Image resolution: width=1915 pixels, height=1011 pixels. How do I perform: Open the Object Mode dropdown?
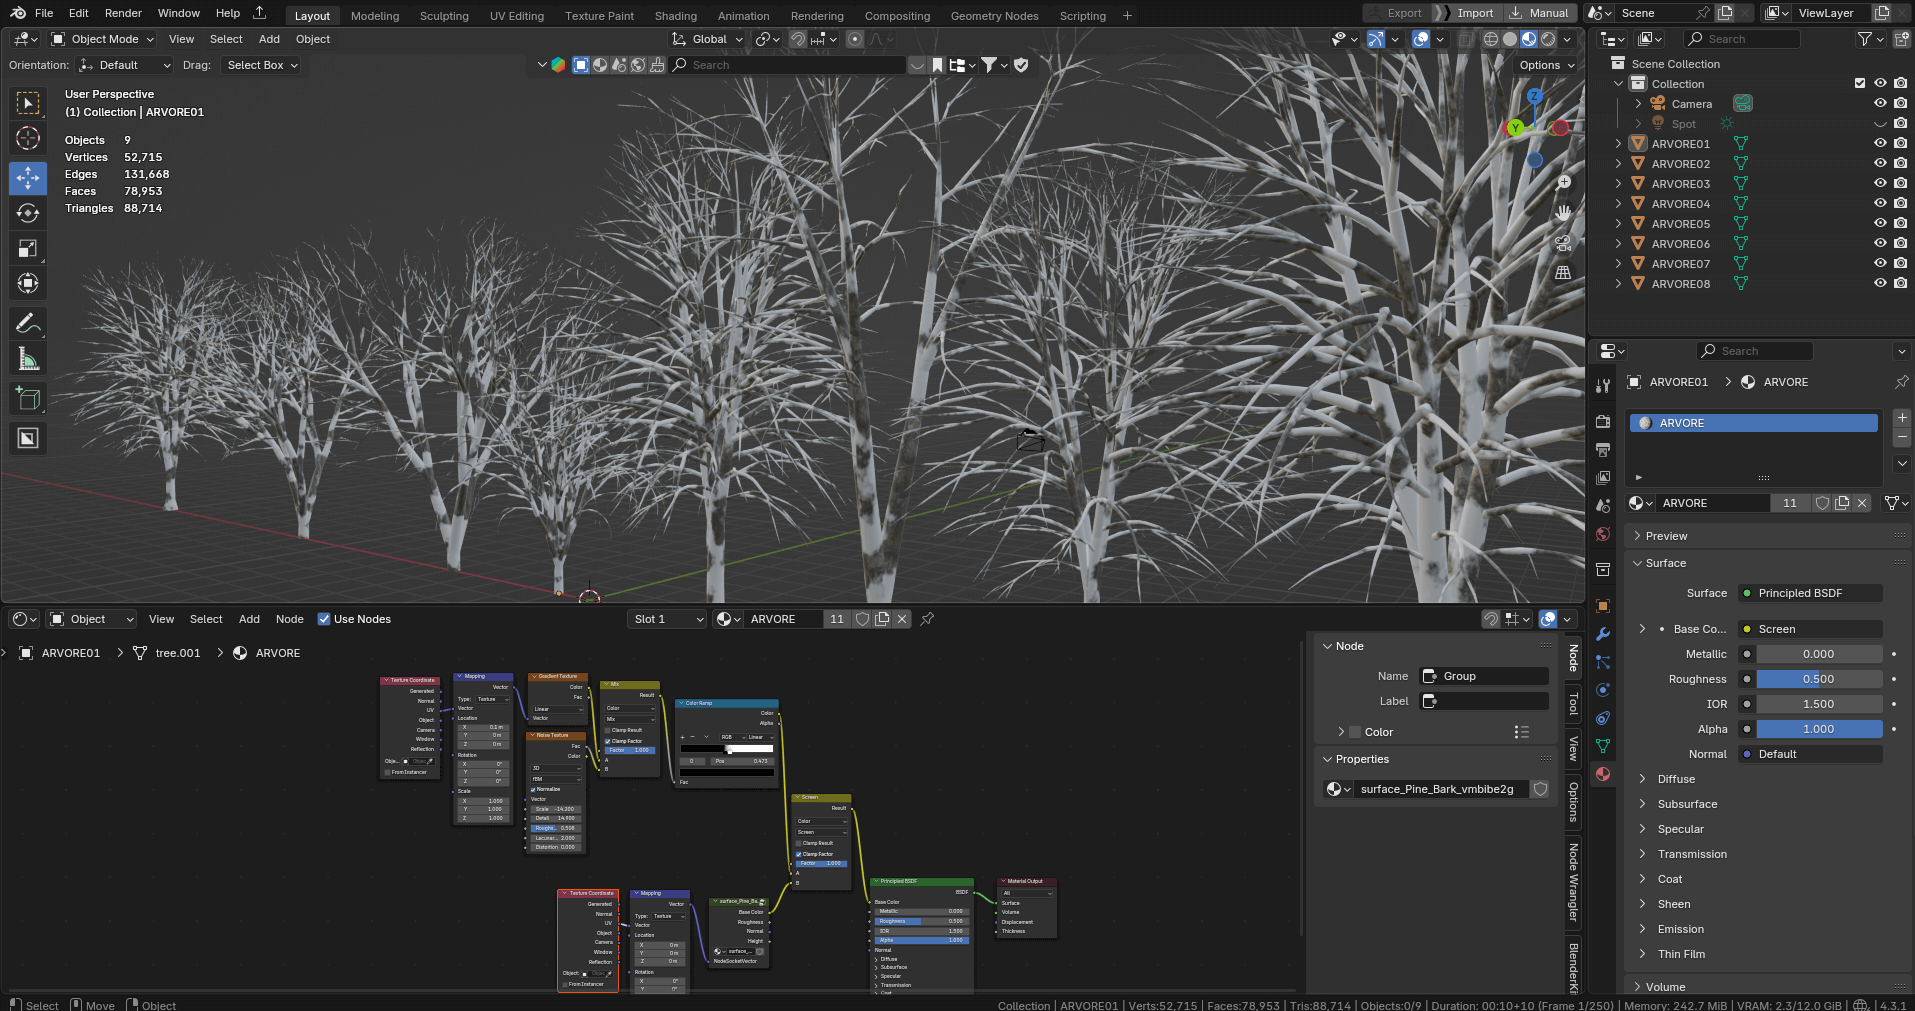[102, 39]
